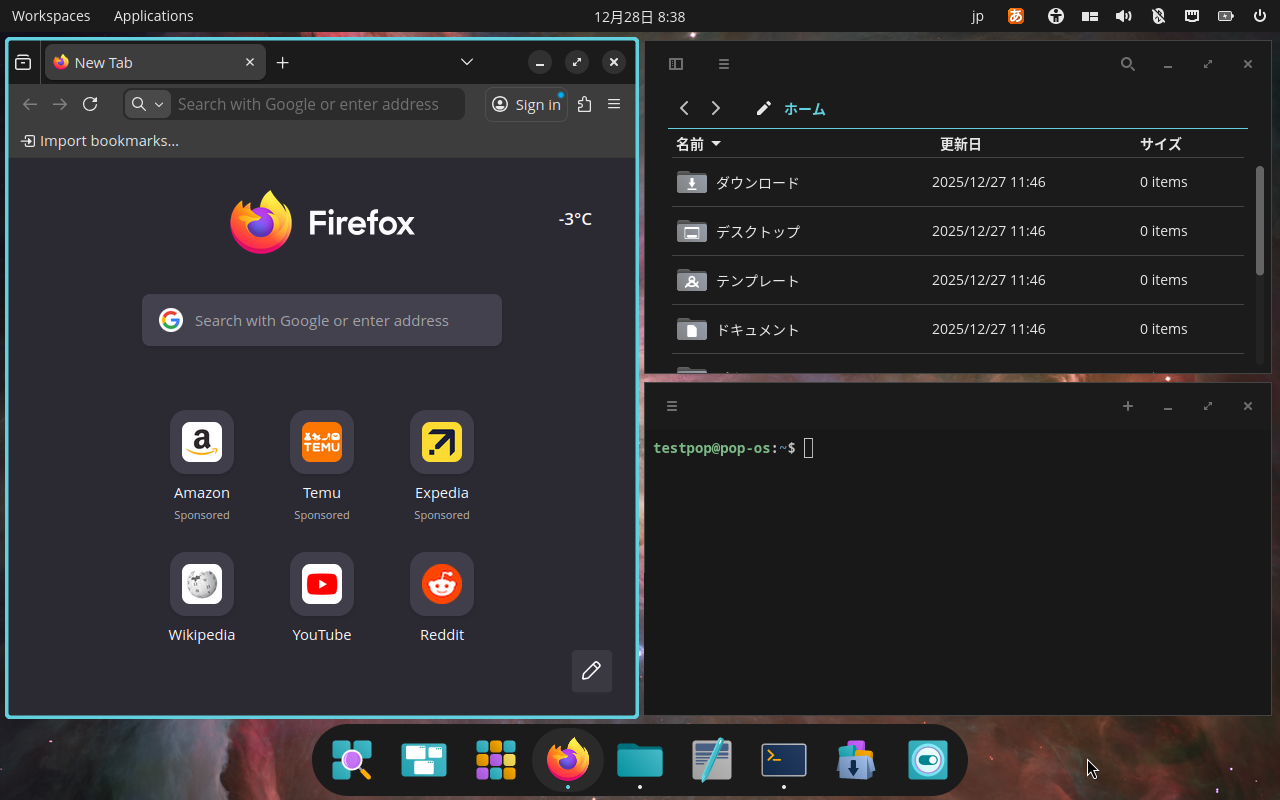Image resolution: width=1280 pixels, height=800 pixels.
Task: Expand the search engine dropdown in URL bar
Action: point(148,104)
